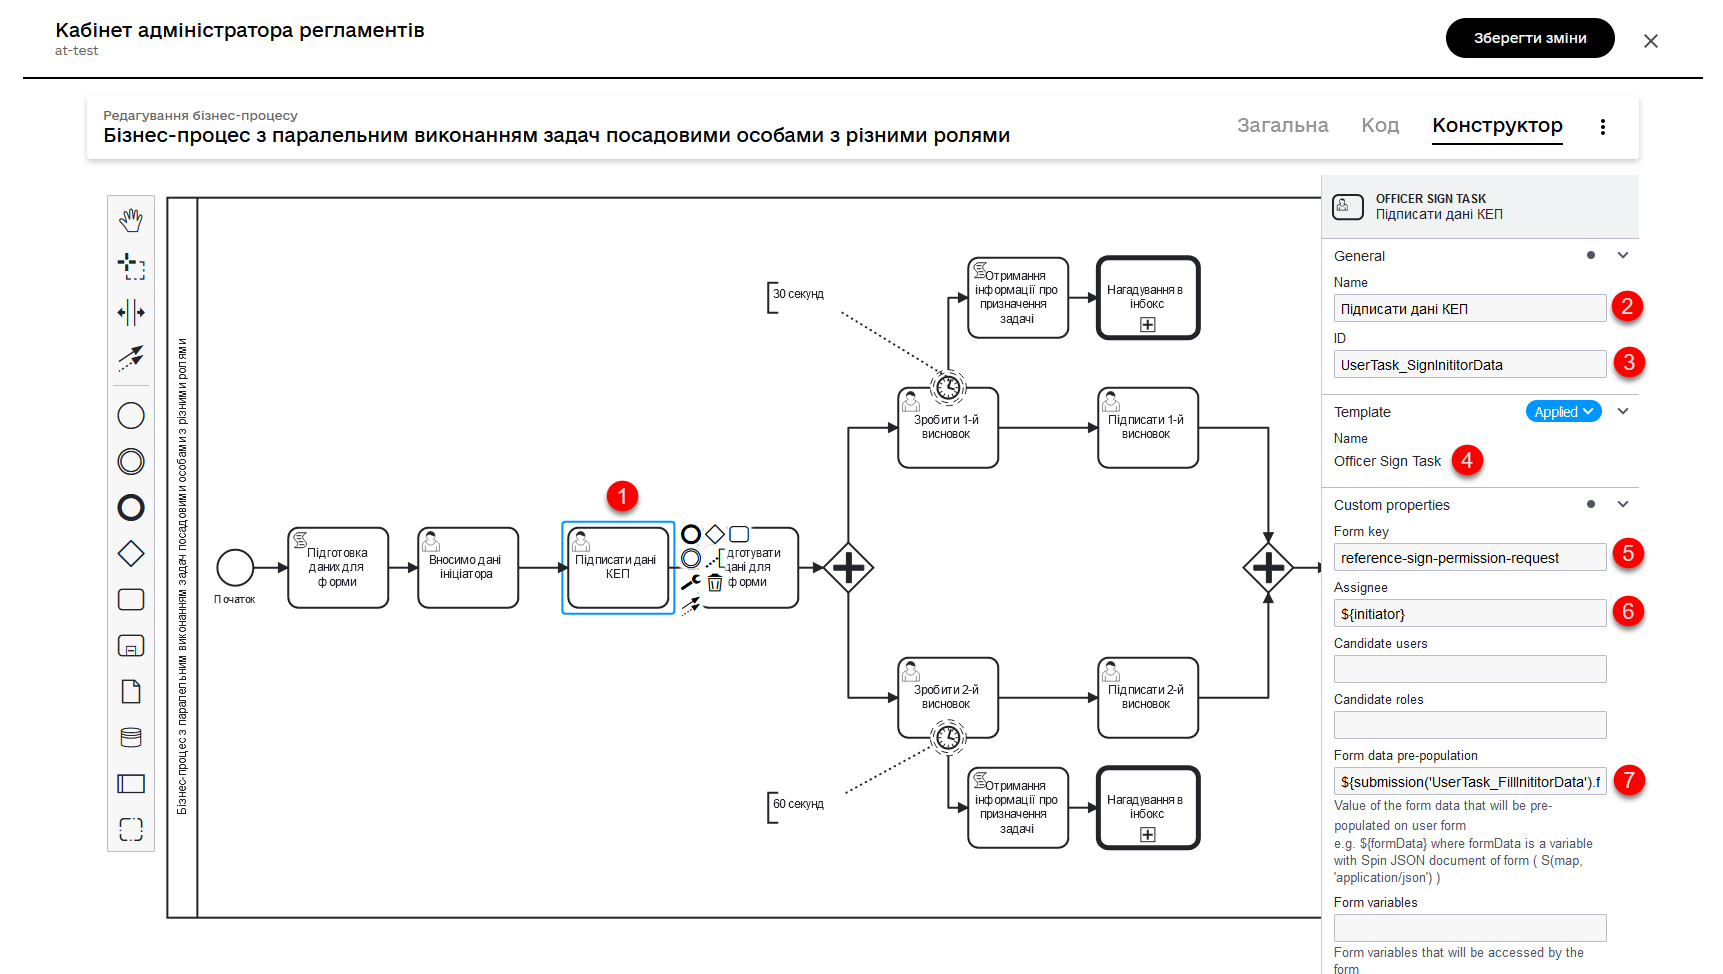Create a task from palette
1723x974 pixels.
[131, 599]
